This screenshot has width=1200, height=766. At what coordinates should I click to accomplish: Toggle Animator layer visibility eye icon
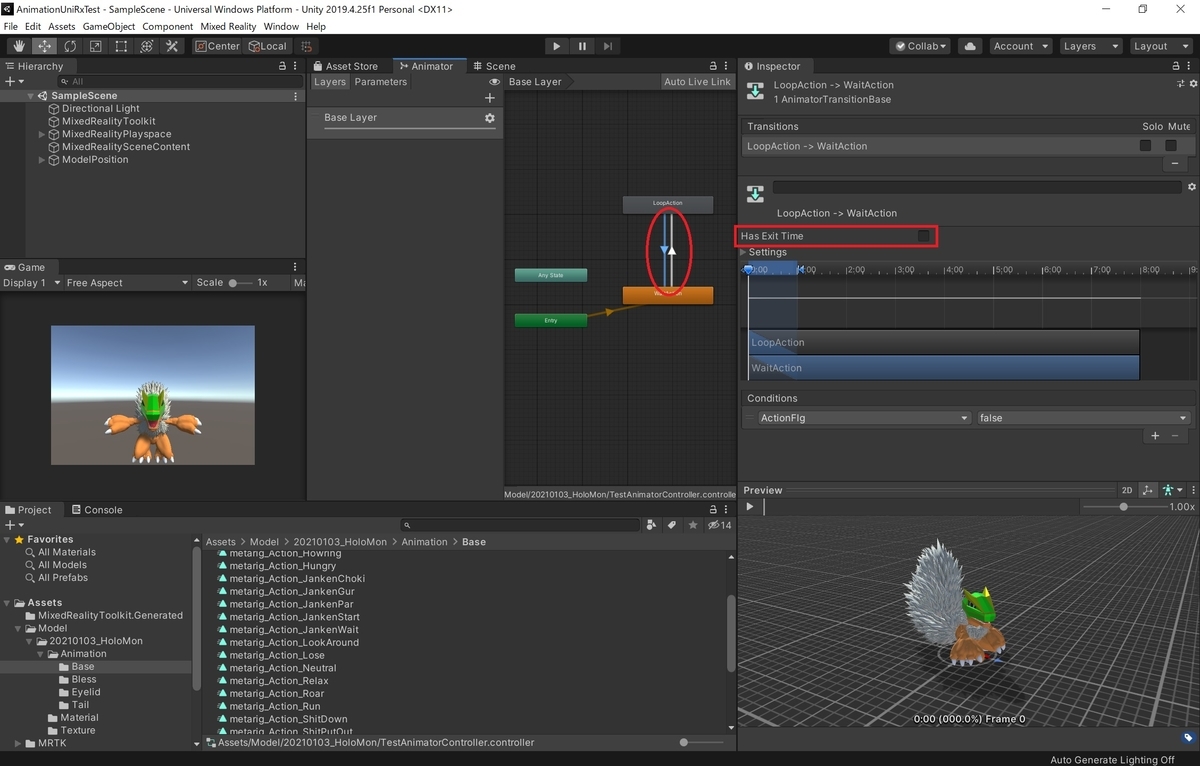[494, 82]
